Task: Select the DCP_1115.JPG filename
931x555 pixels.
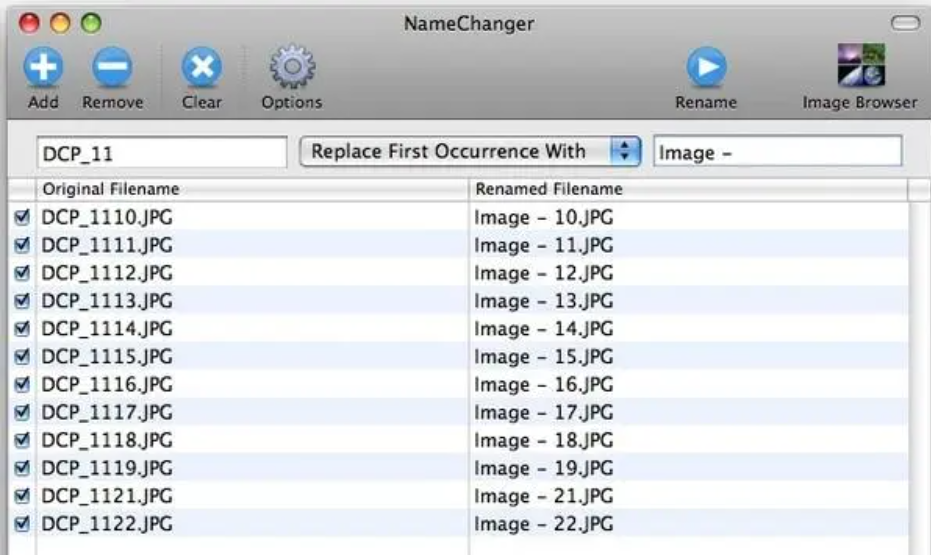Action: 107,357
